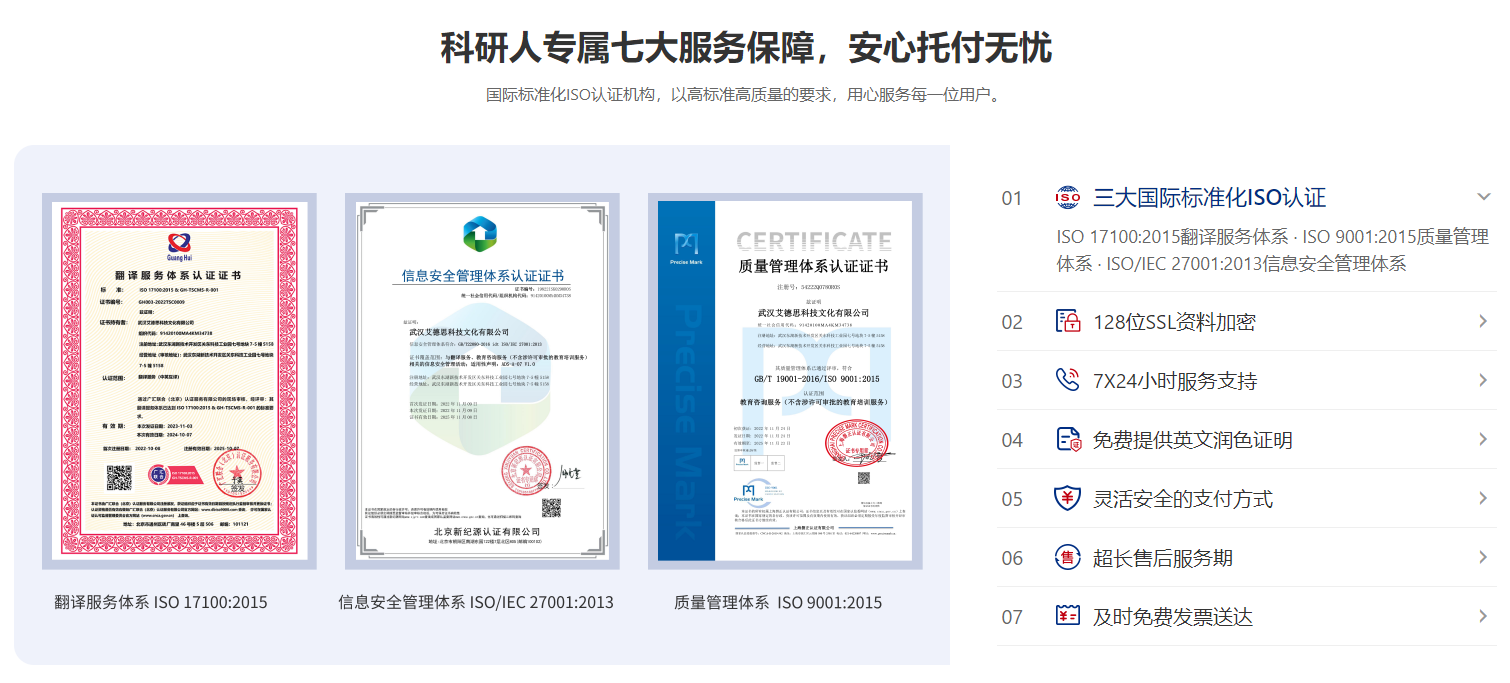This screenshot has height=683, width=1510.
Task: Click the number 05 in the guarantee list
Action: [1012, 499]
